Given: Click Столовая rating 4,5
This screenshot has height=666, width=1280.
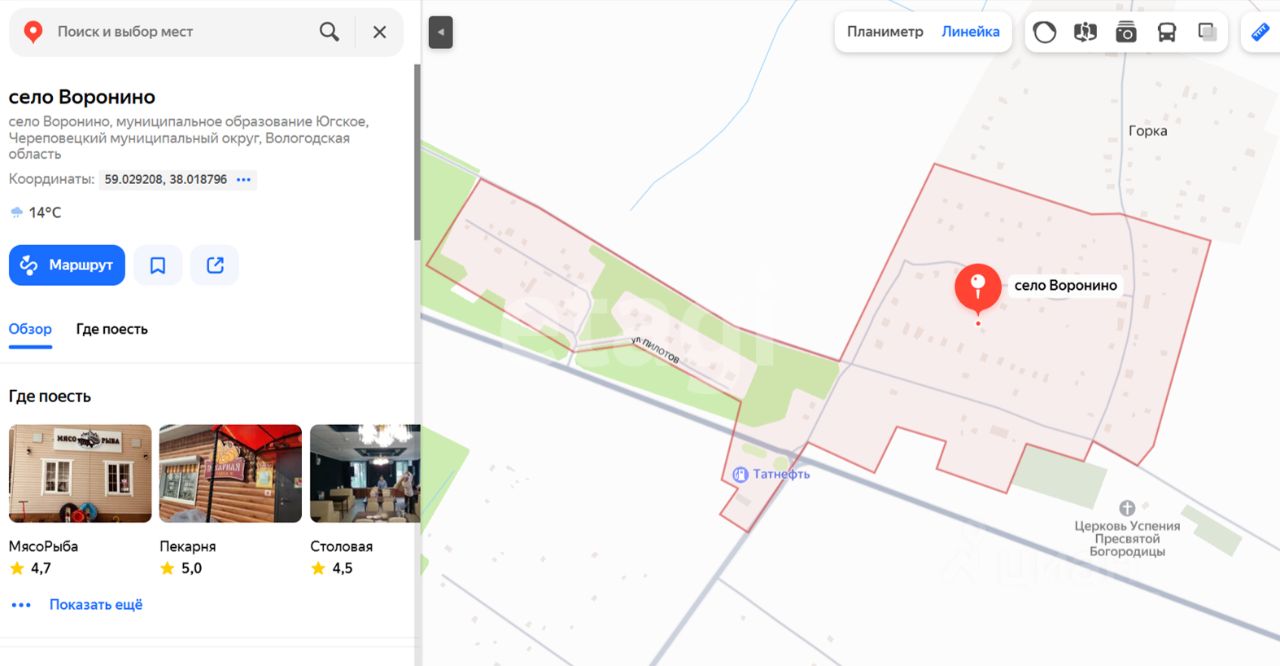Looking at the screenshot, I should coord(332,568).
